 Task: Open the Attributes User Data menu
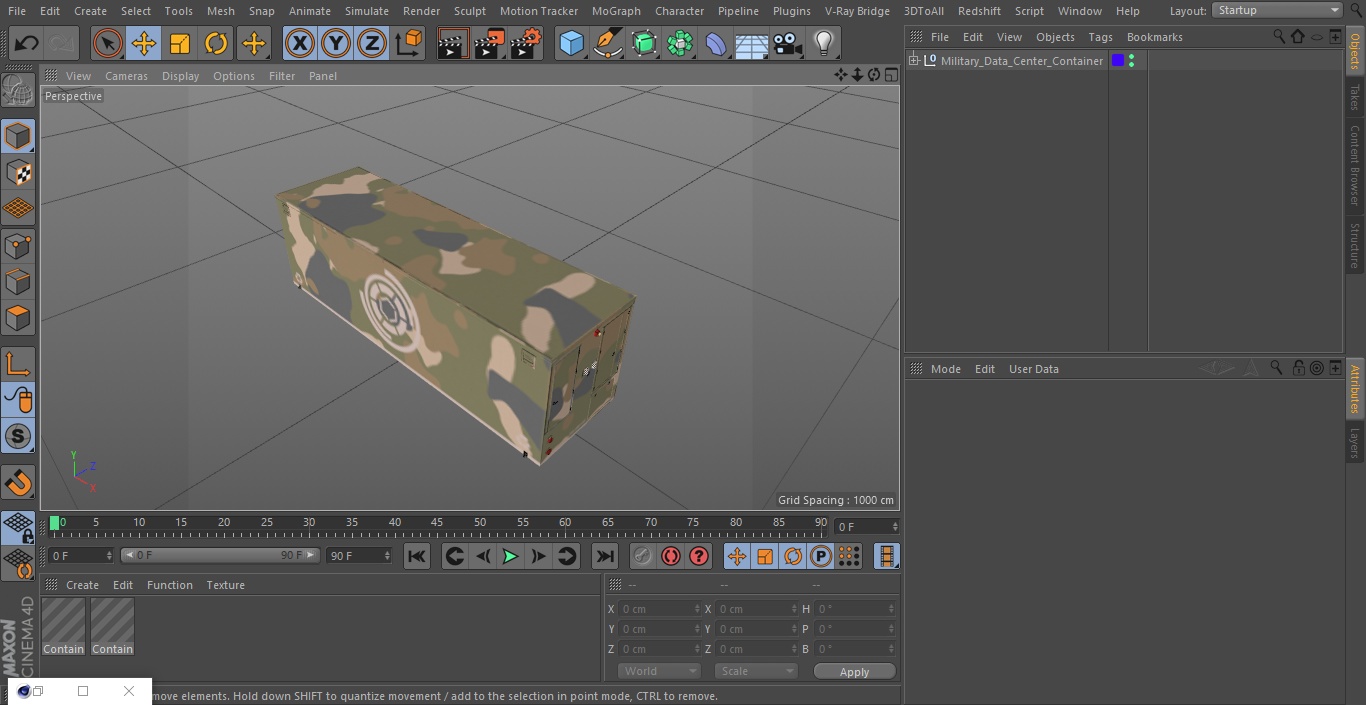coord(1033,369)
